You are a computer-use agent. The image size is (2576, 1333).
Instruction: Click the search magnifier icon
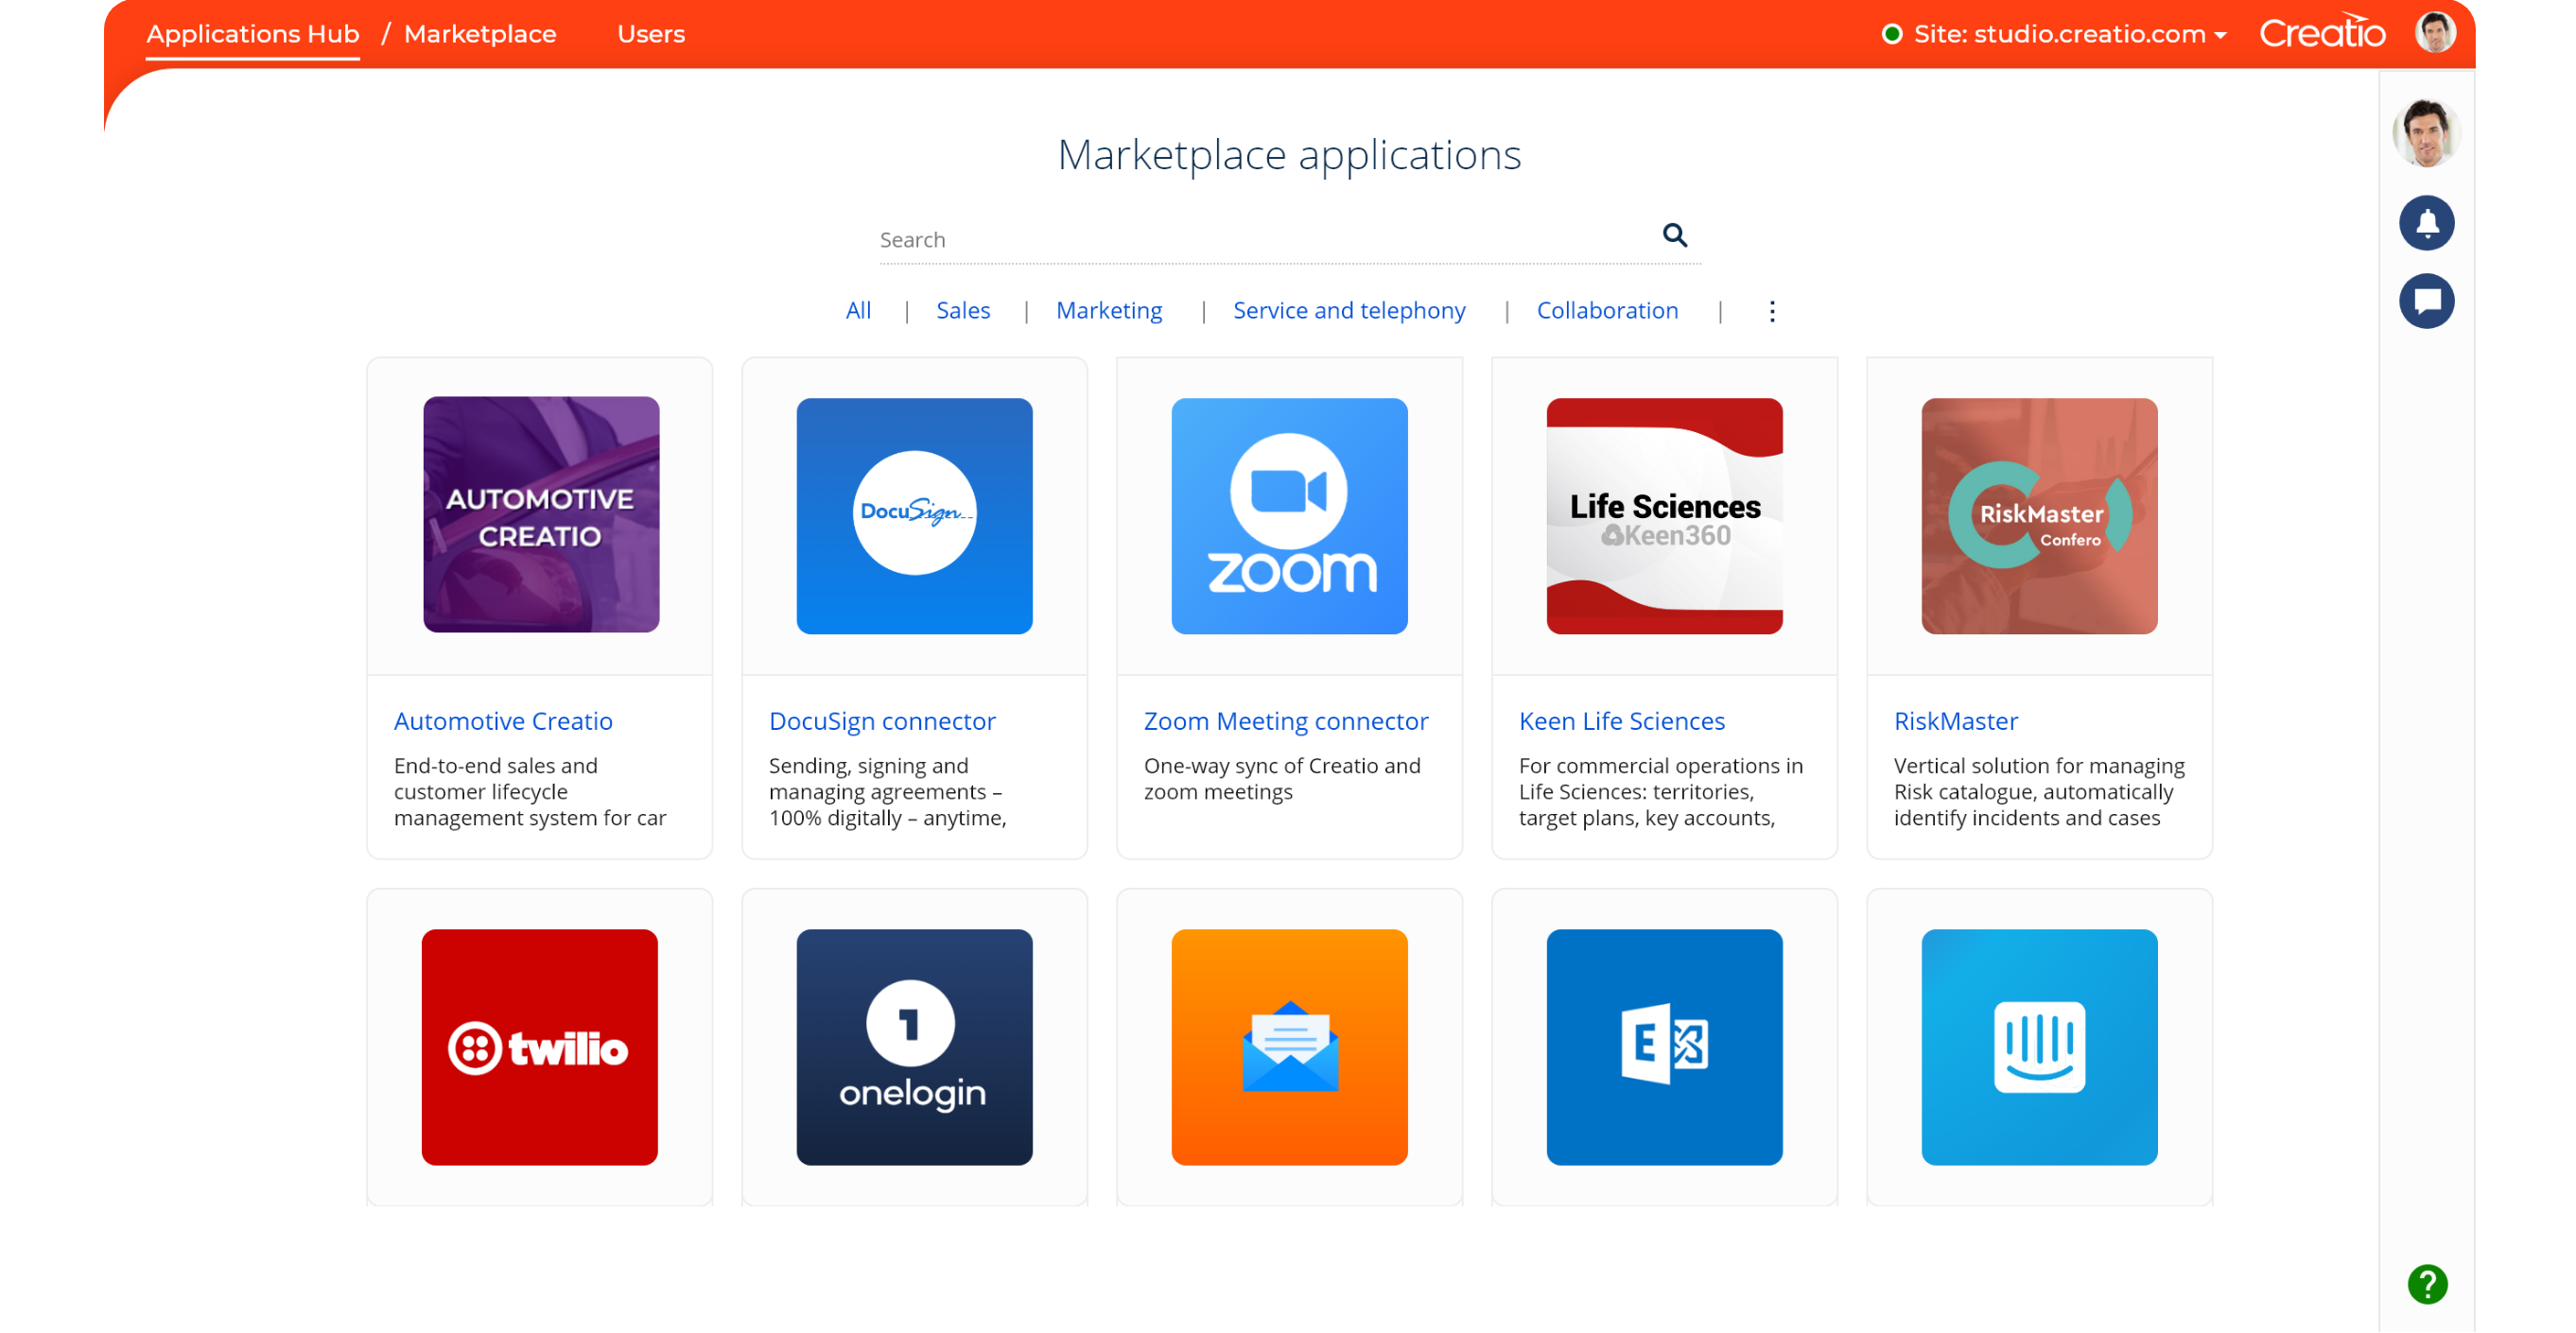(x=1675, y=236)
